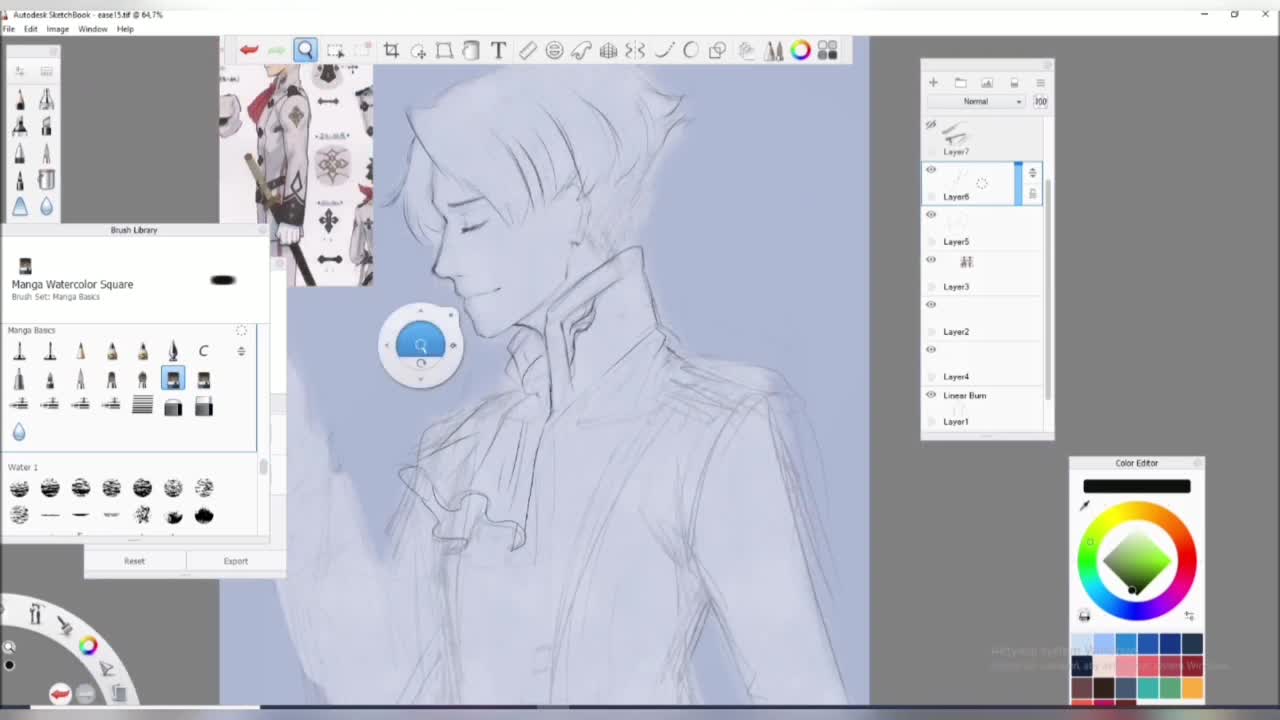Click the zoom puck center
The height and width of the screenshot is (720, 1280).
421,345
